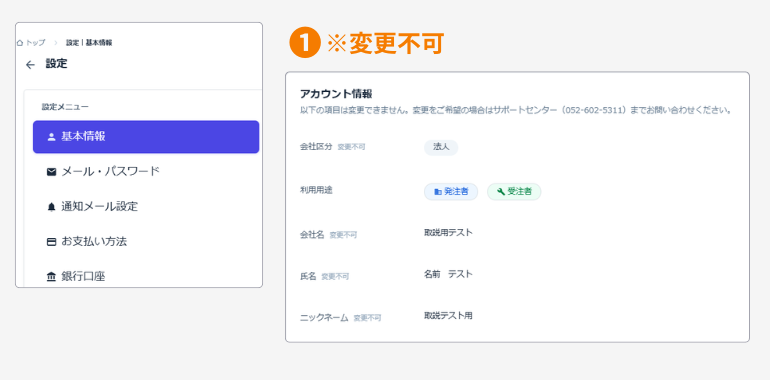Click the home icon in breadcrumb

(x=20, y=43)
